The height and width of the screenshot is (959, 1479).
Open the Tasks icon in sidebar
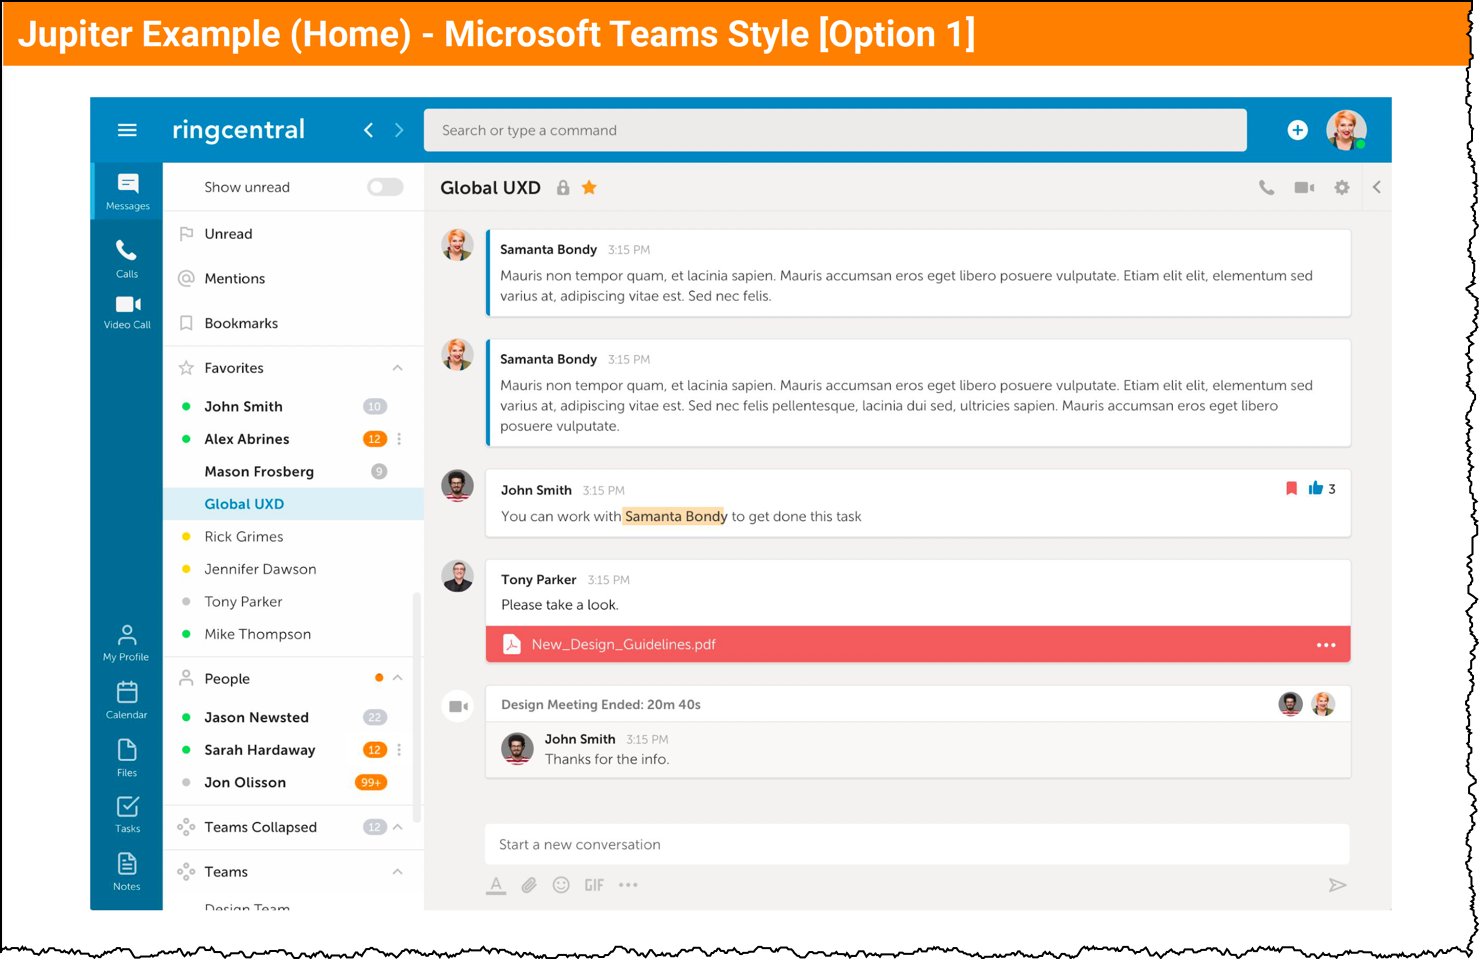[127, 814]
